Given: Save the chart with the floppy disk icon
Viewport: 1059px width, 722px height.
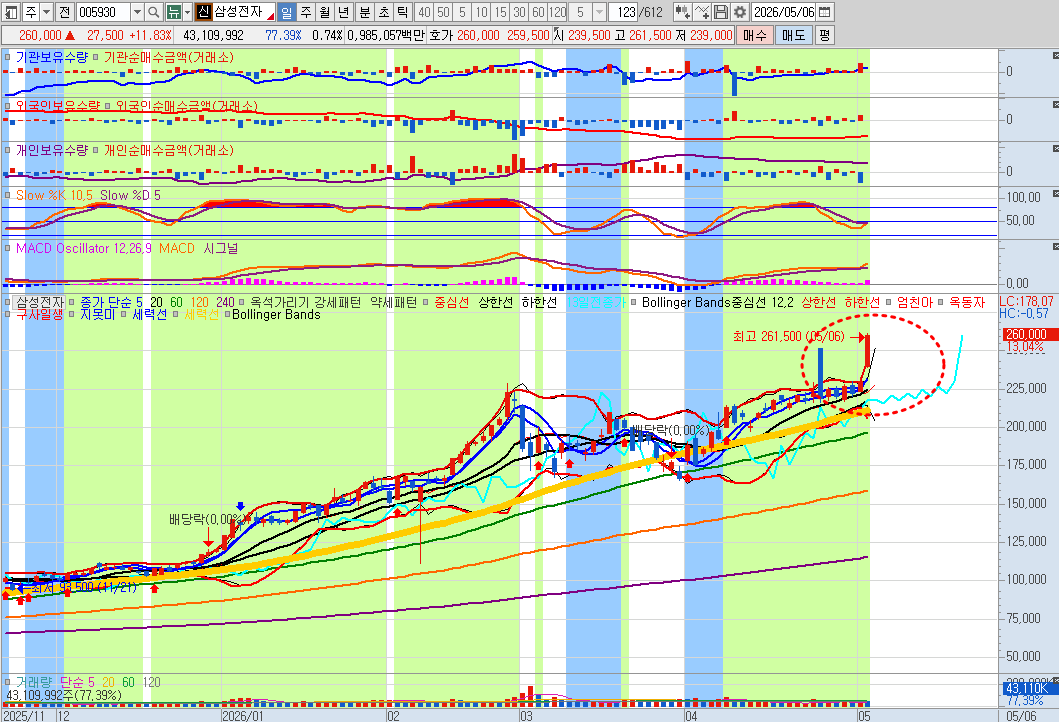Looking at the screenshot, I should point(721,11).
